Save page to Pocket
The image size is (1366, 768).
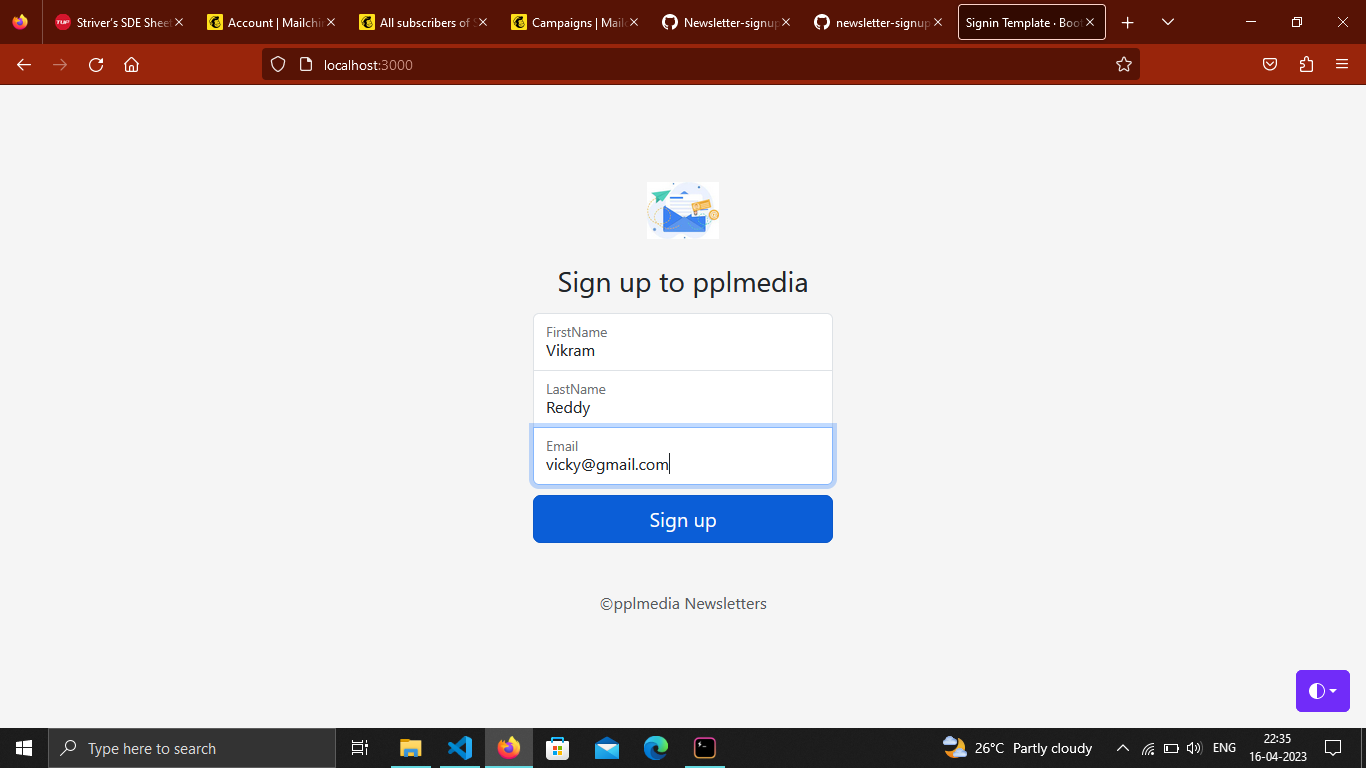[1269, 64]
